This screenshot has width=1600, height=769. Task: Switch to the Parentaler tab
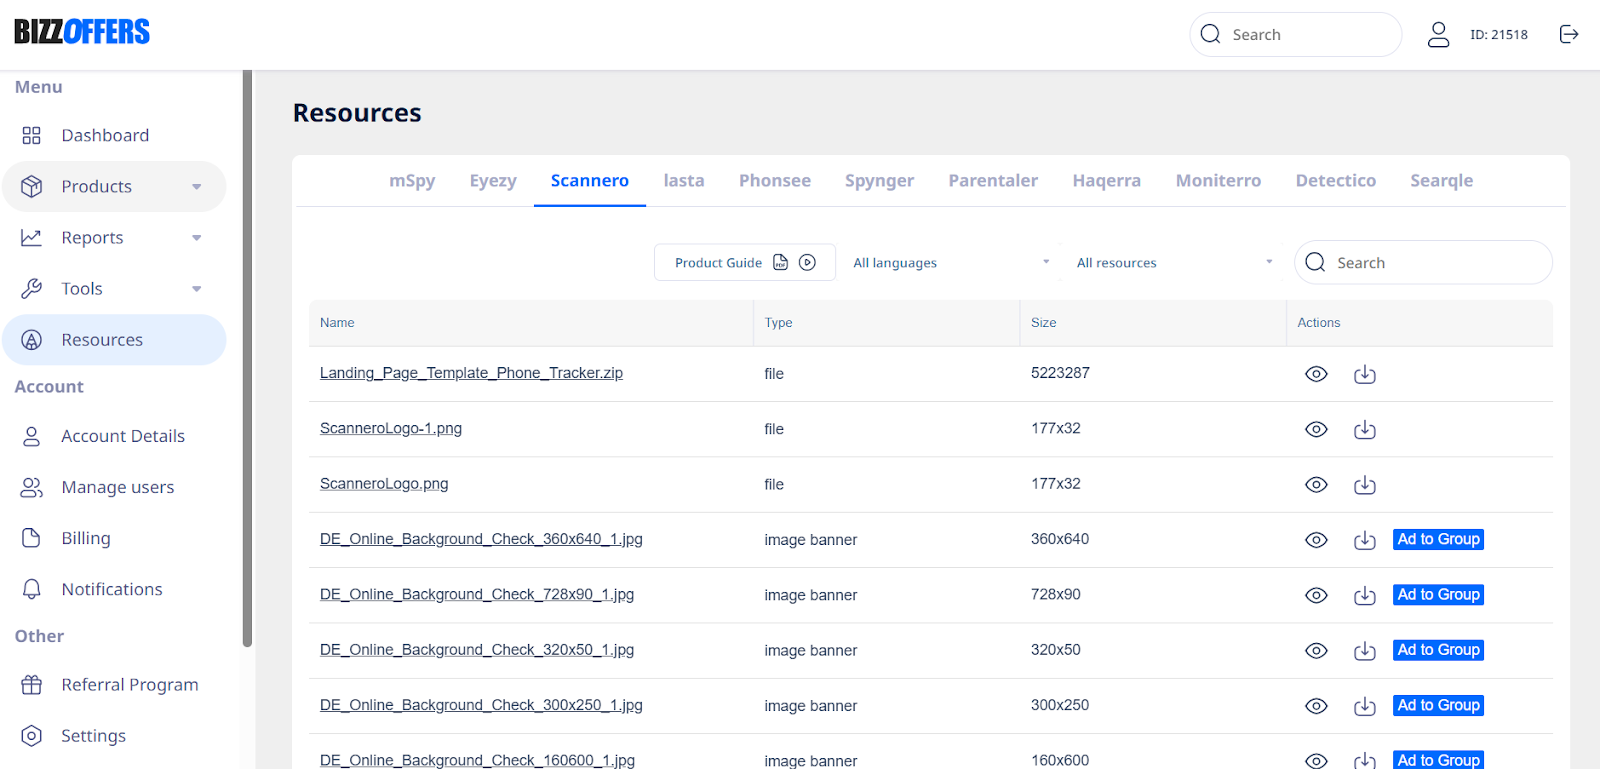coord(993,181)
